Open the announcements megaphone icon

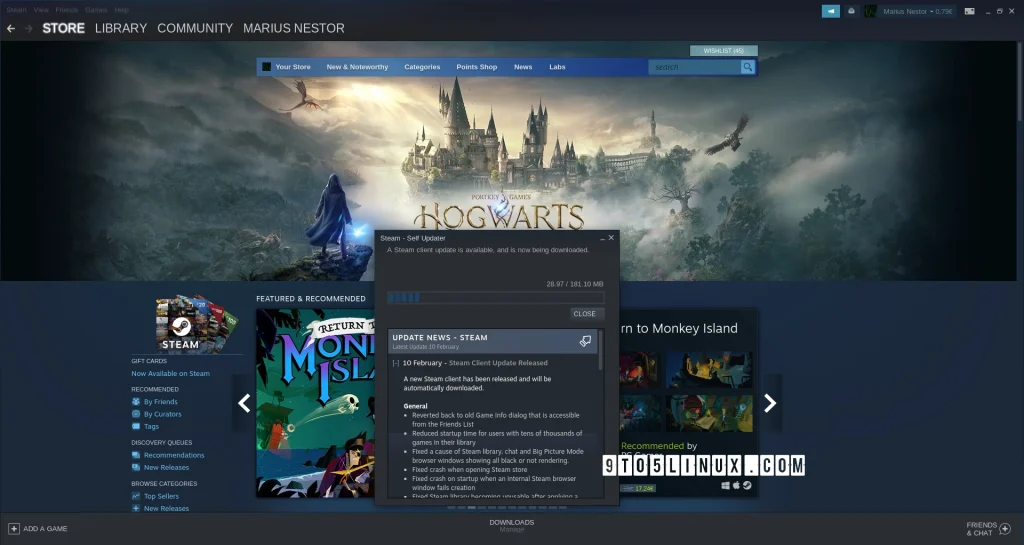click(x=831, y=11)
